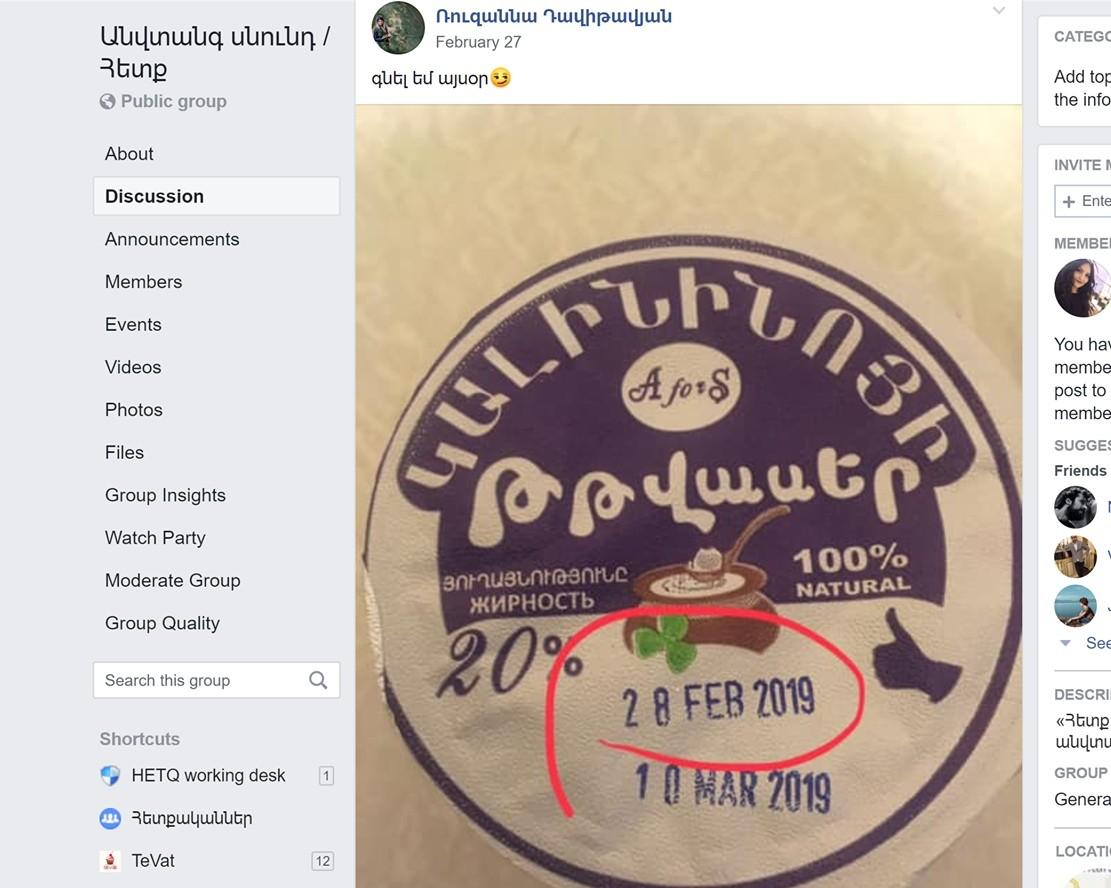1111x888 pixels.
Task: Expand See more suggested friends arrow
Action: tap(1065, 643)
